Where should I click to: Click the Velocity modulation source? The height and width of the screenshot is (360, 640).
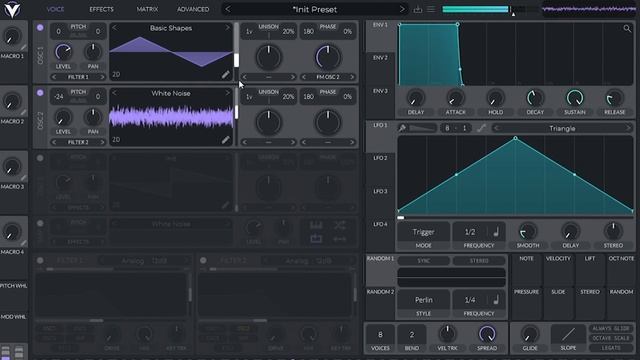(558, 269)
